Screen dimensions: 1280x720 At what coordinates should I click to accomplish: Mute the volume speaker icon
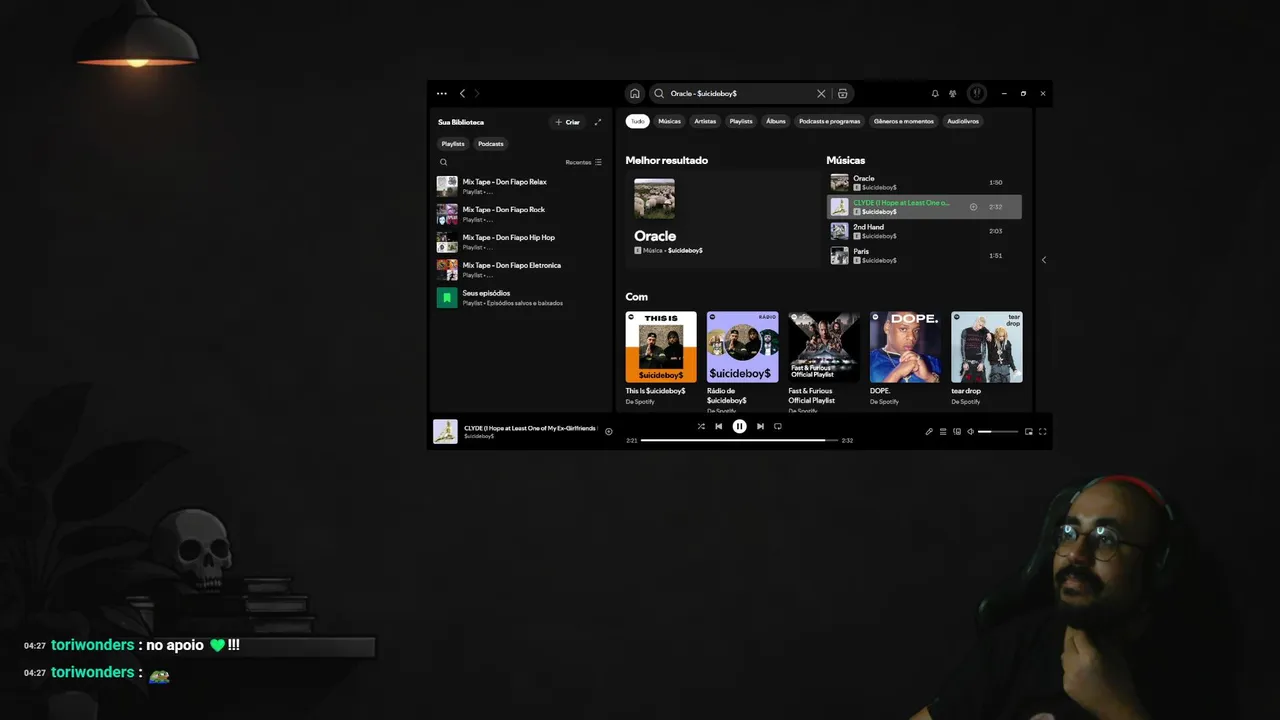(x=971, y=432)
